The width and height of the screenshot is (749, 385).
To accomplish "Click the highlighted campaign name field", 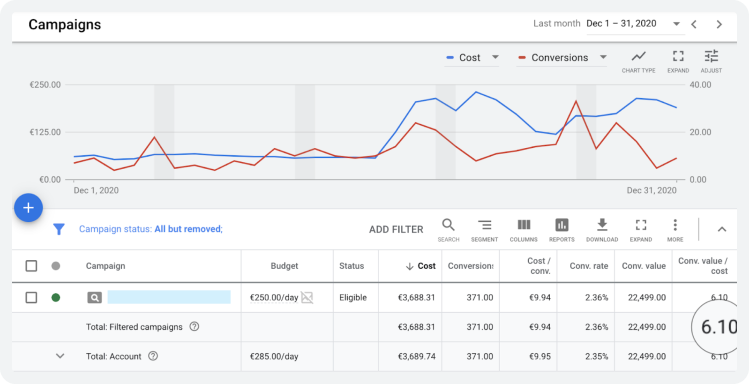I will [x=169, y=297].
